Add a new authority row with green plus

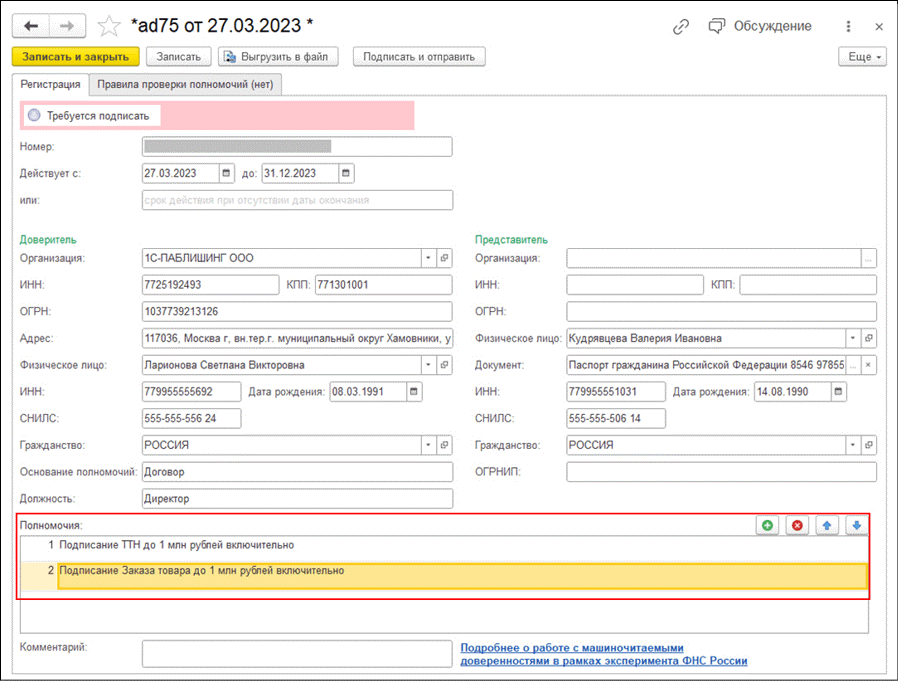767,525
